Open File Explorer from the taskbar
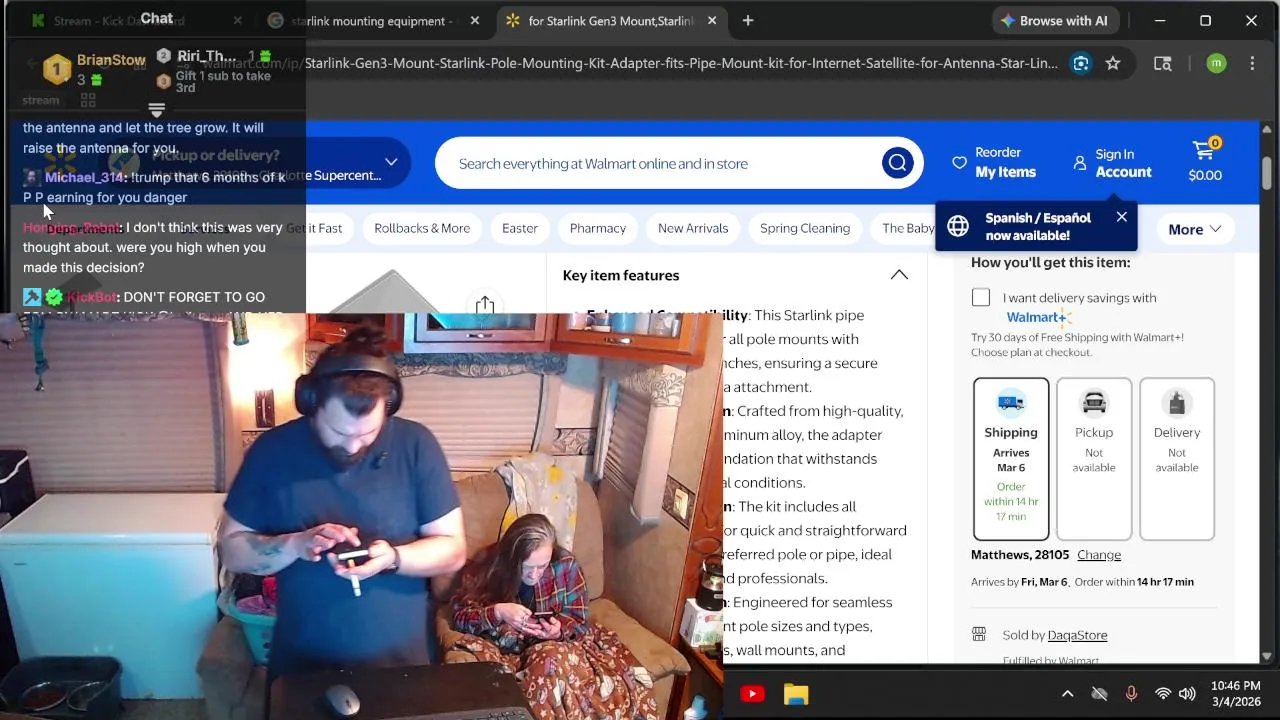Screen dimensions: 1280x720 point(796,694)
